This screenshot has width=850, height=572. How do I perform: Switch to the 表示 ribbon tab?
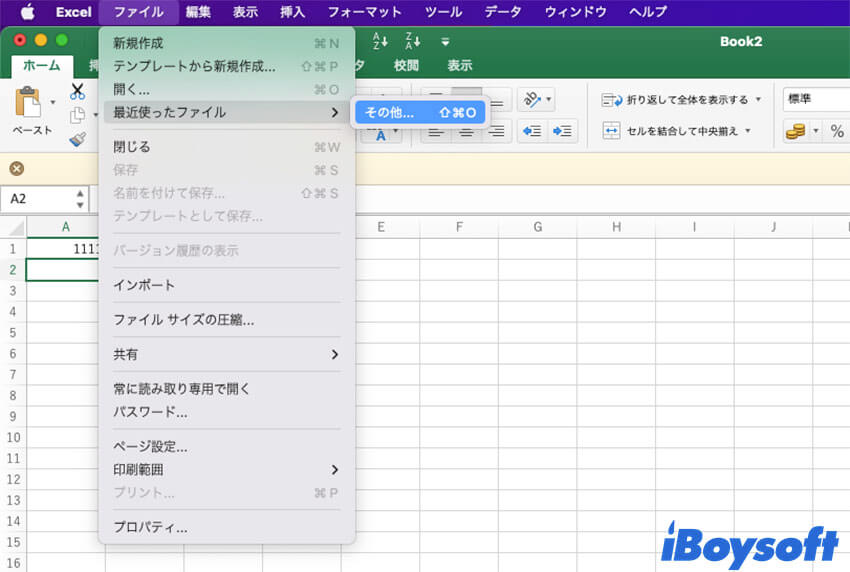click(x=460, y=66)
